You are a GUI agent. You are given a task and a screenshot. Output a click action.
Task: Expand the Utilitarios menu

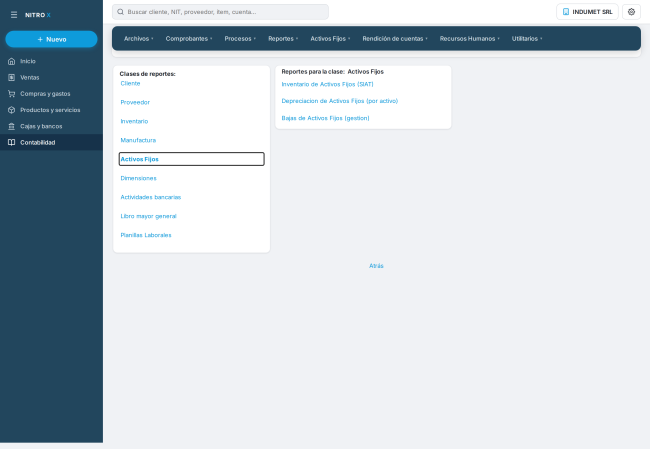click(527, 39)
